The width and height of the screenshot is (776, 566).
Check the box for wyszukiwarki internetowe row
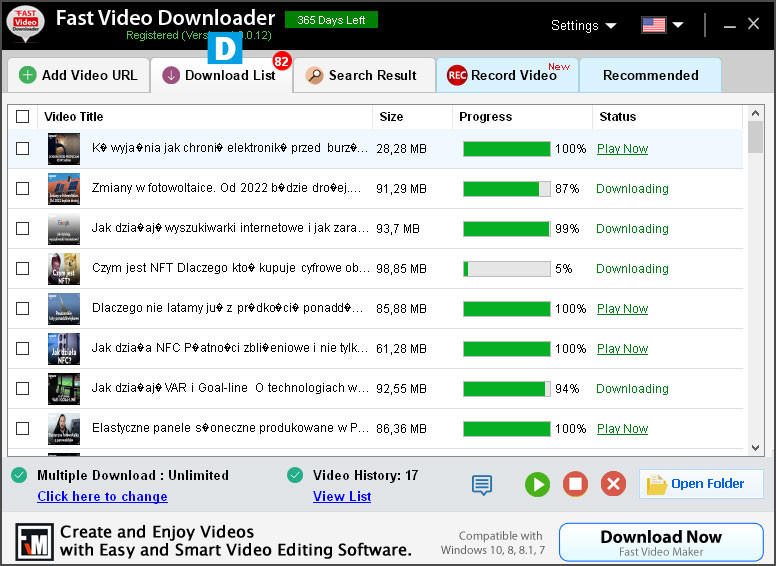tap(22, 229)
